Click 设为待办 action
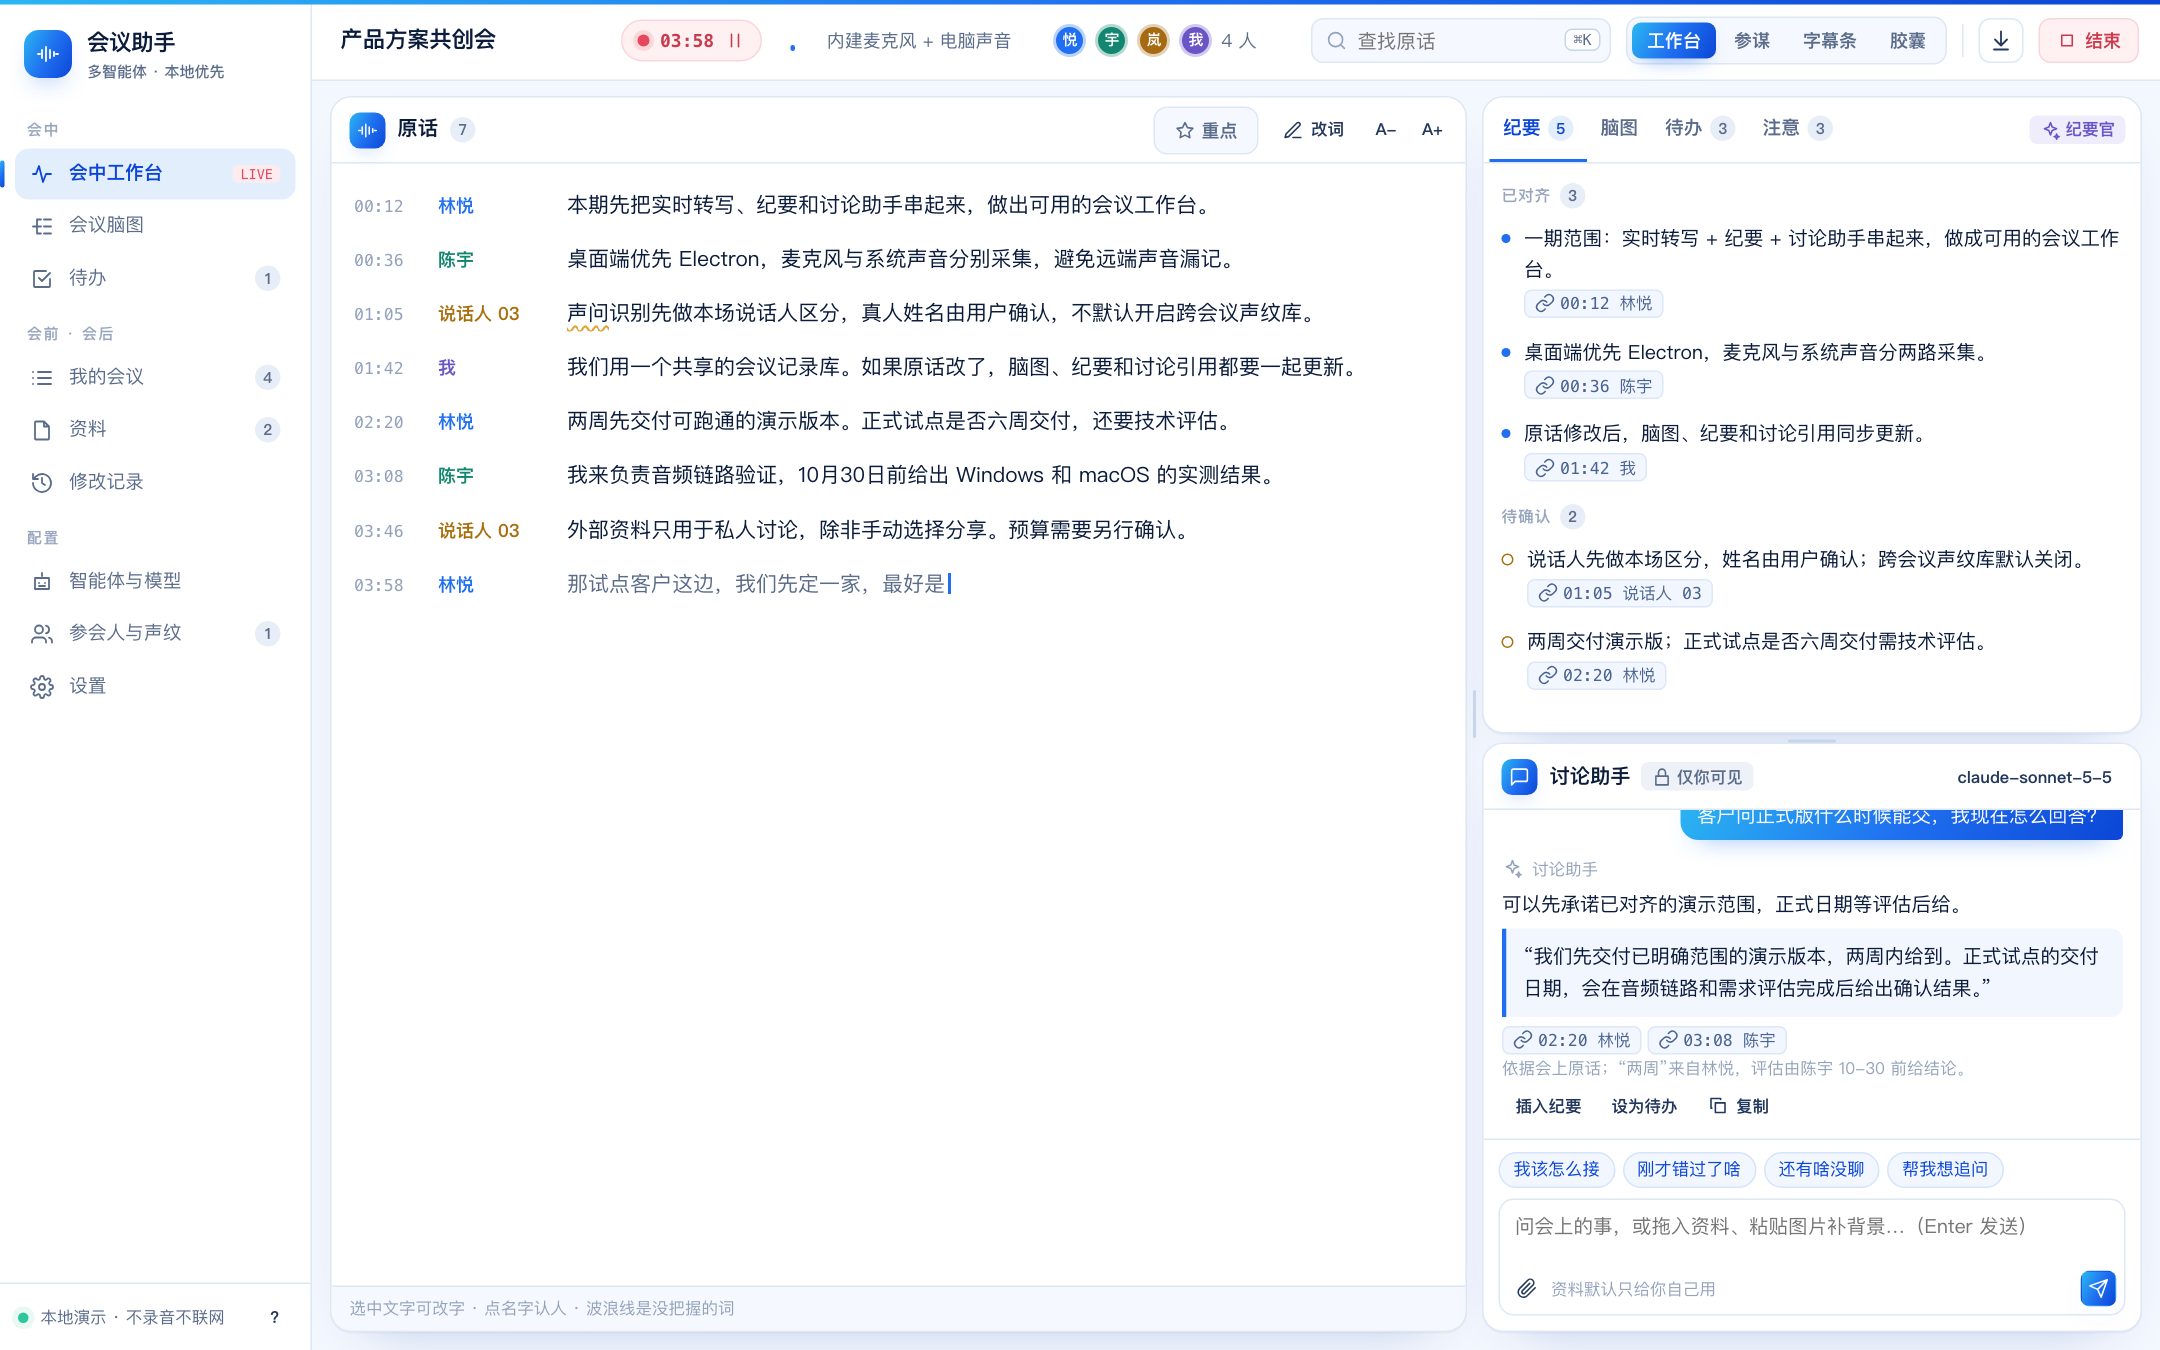This screenshot has height=1350, width=2160. [x=1644, y=1106]
